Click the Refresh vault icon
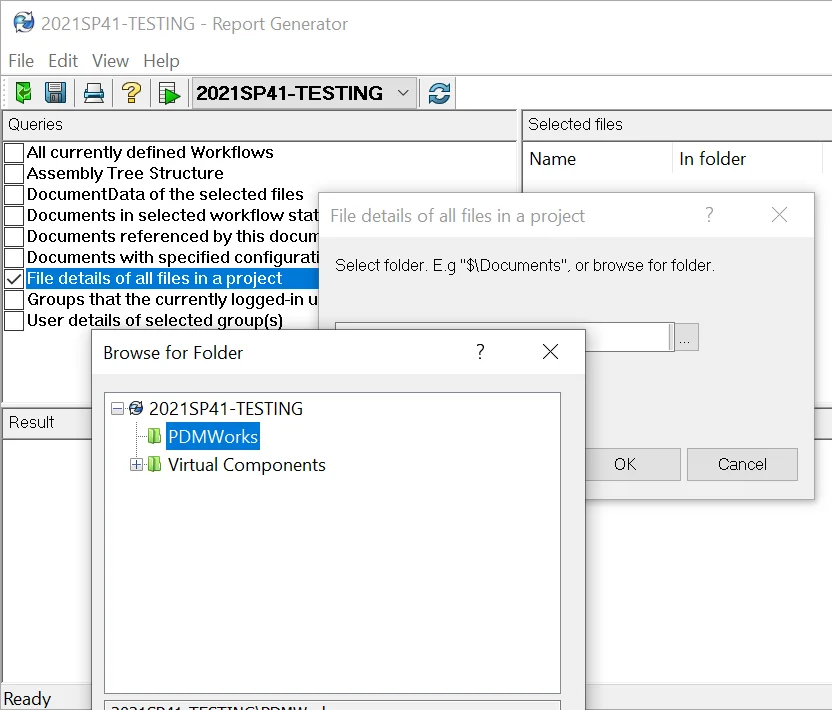The height and width of the screenshot is (710, 832). click(438, 93)
